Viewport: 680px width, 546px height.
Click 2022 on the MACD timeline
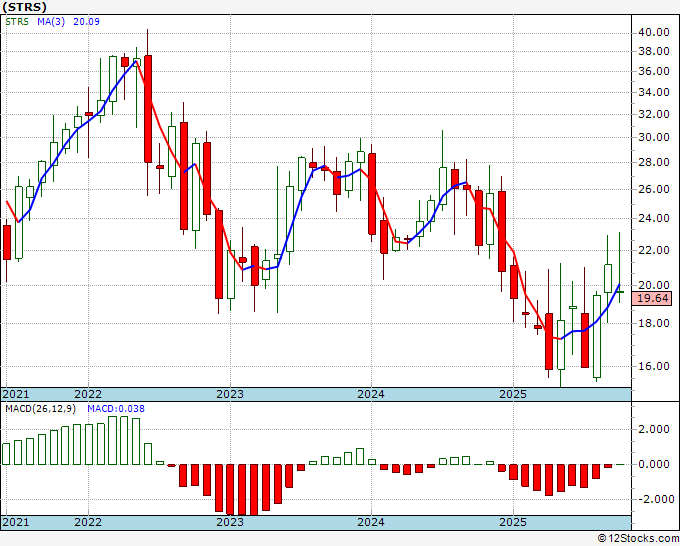pos(88,522)
